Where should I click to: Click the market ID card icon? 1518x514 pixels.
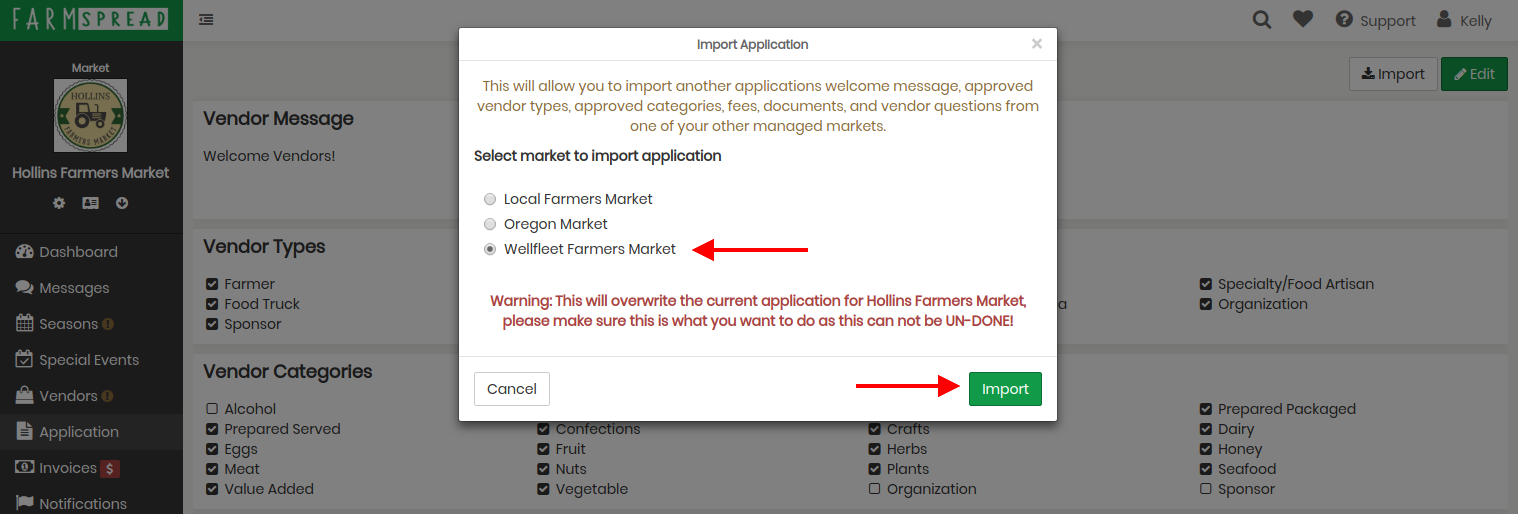click(90, 203)
